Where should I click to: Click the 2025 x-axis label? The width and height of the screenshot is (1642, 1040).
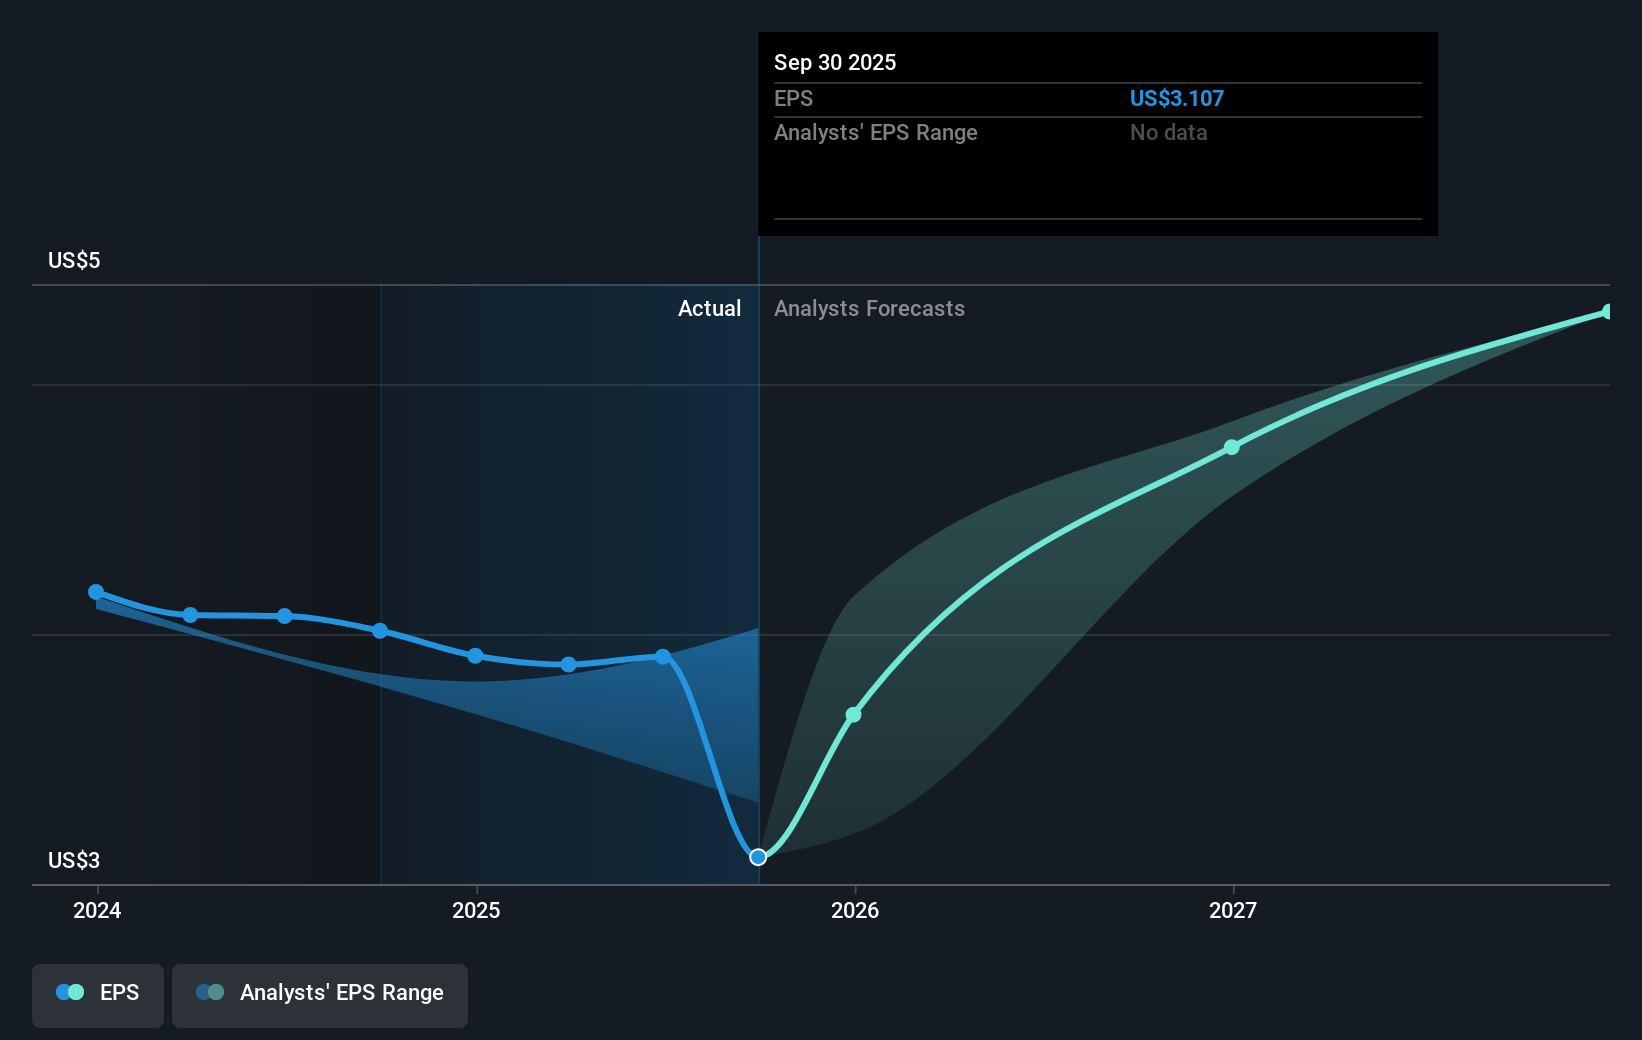pos(476,911)
